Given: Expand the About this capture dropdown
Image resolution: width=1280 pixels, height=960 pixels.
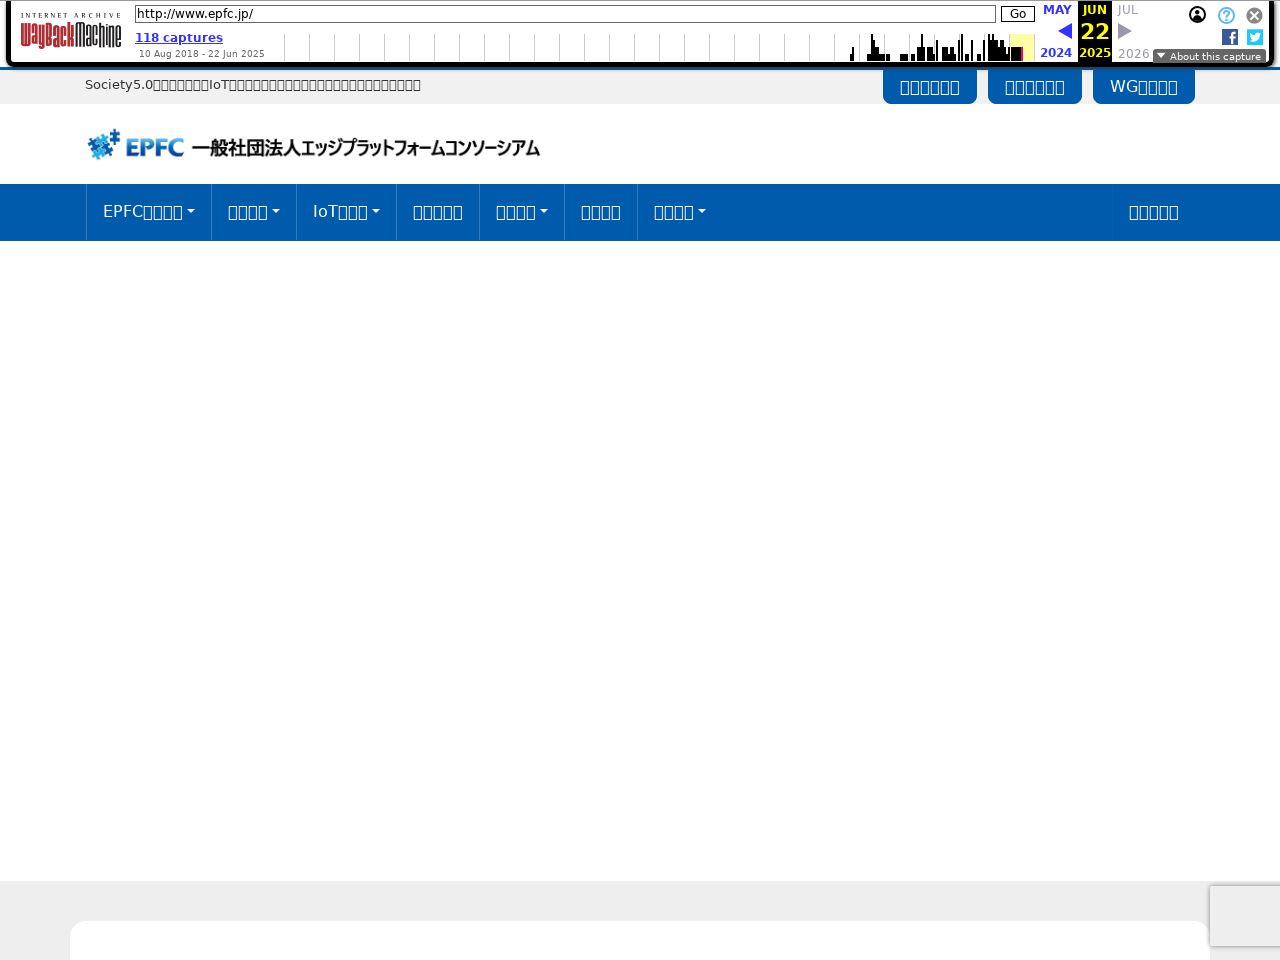Looking at the screenshot, I should 1209,56.
